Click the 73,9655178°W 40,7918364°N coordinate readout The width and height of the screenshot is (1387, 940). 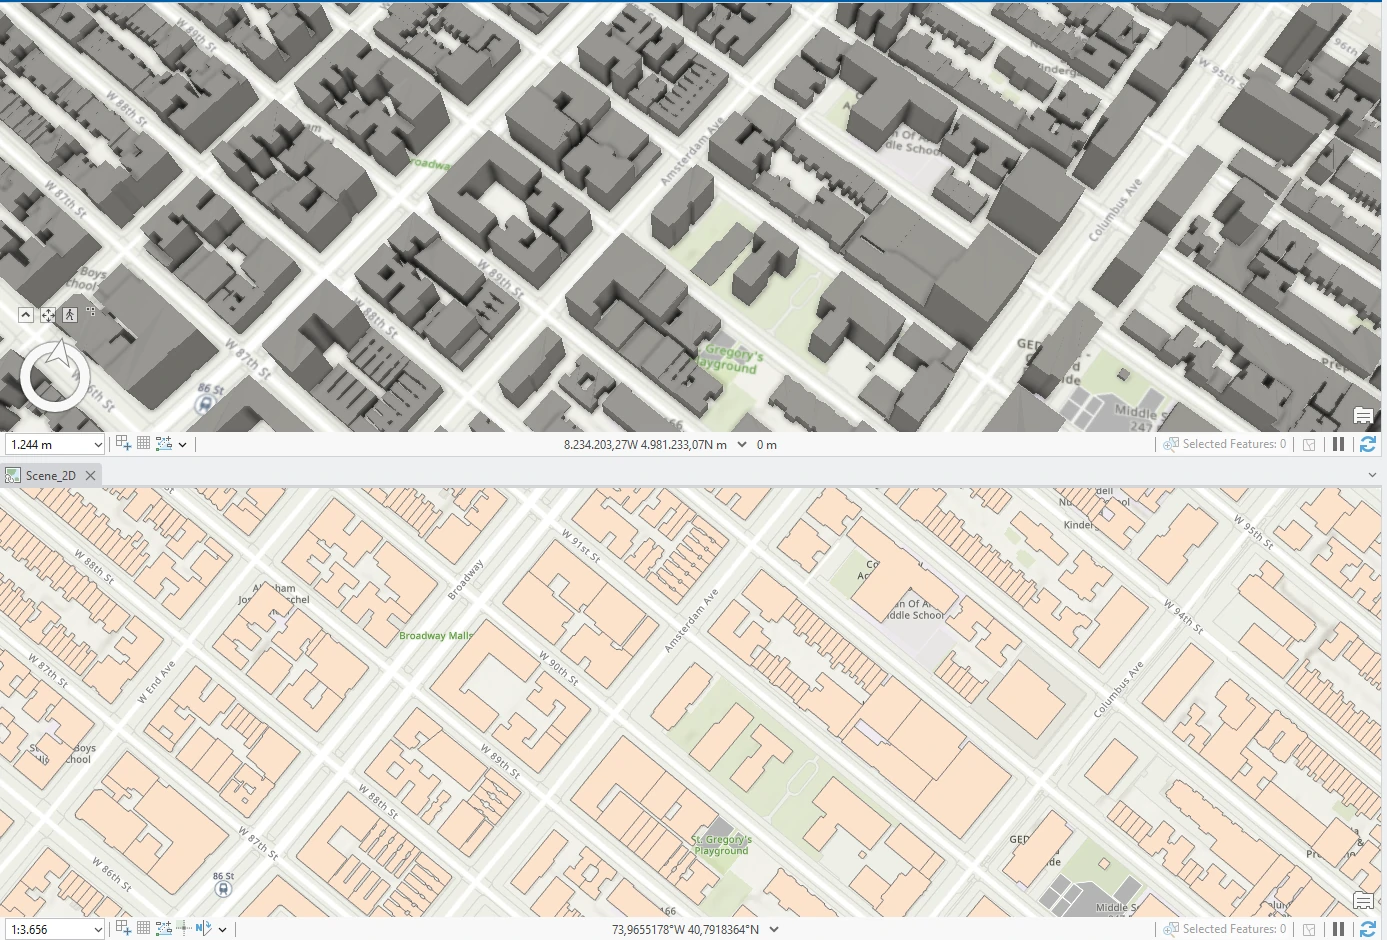(685, 930)
